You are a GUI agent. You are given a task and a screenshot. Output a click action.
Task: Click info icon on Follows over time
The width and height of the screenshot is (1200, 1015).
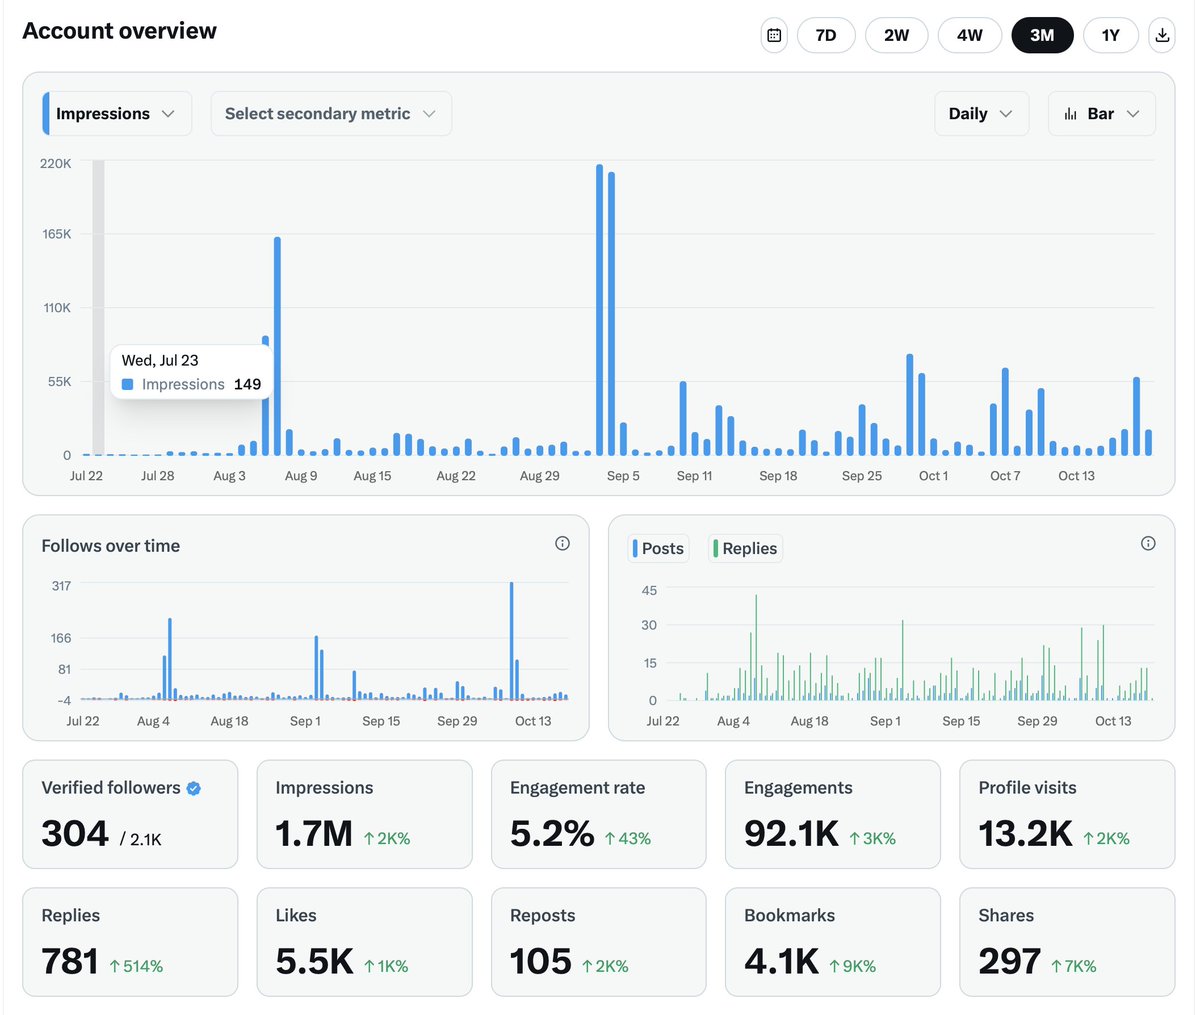pyautogui.click(x=562, y=543)
